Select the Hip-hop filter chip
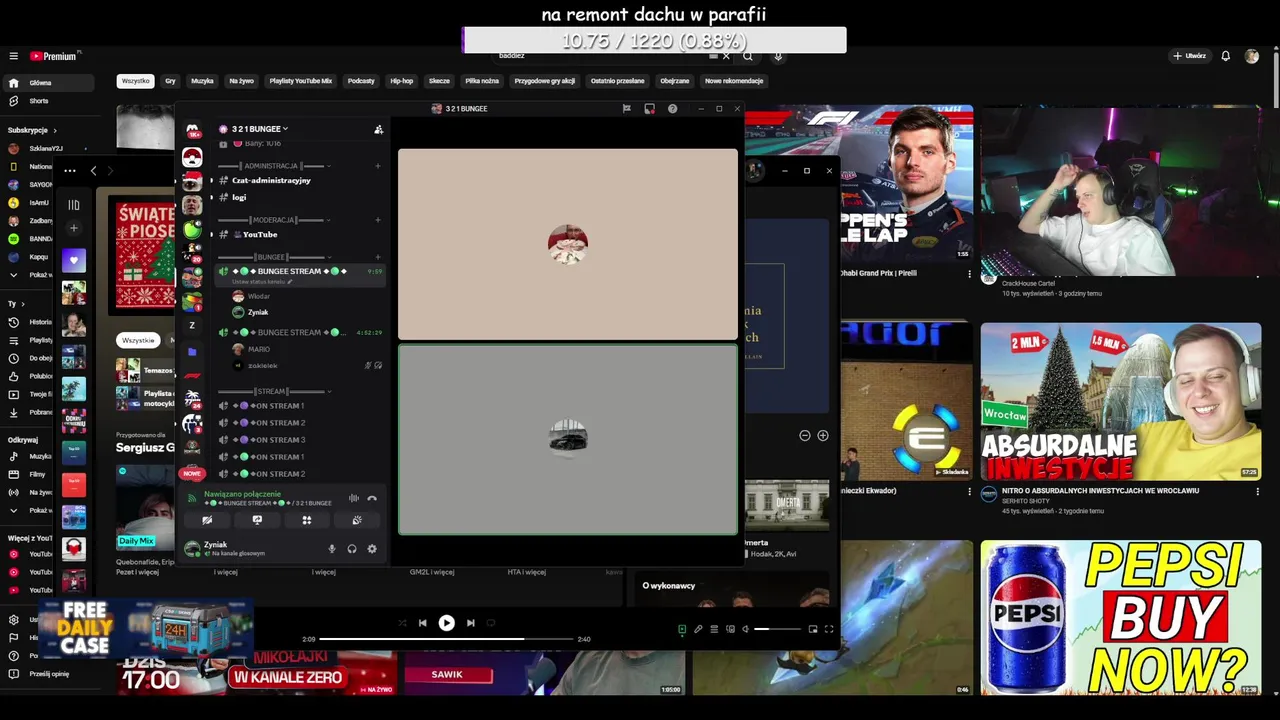 point(401,81)
